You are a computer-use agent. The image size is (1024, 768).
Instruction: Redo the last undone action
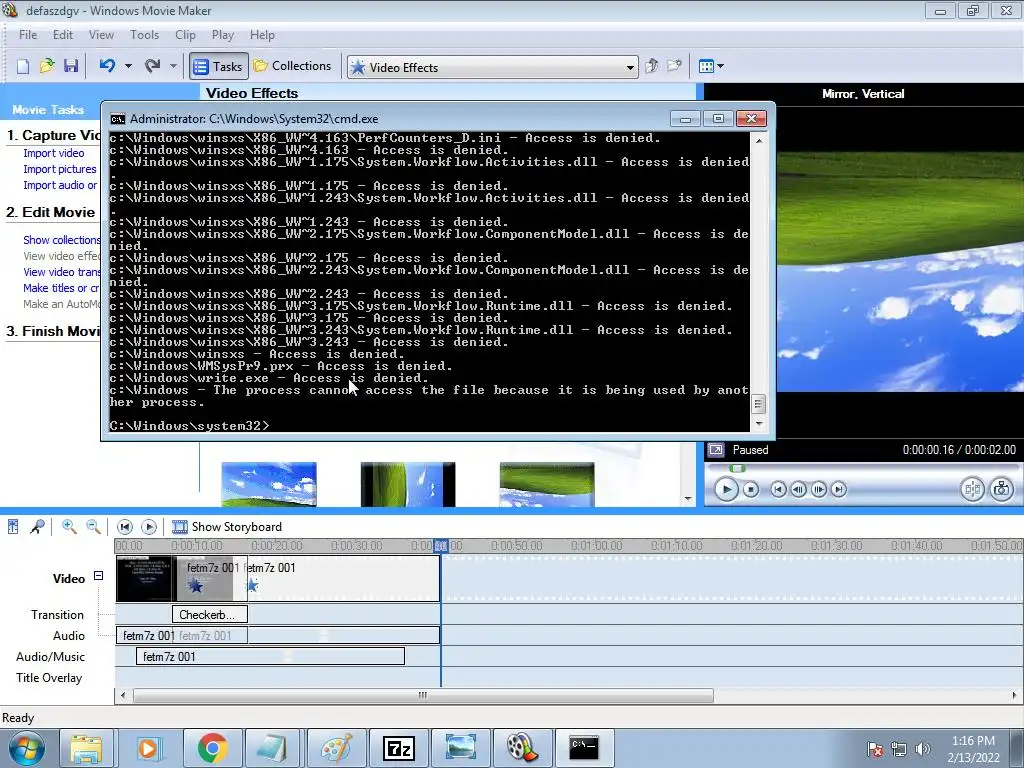click(x=152, y=66)
